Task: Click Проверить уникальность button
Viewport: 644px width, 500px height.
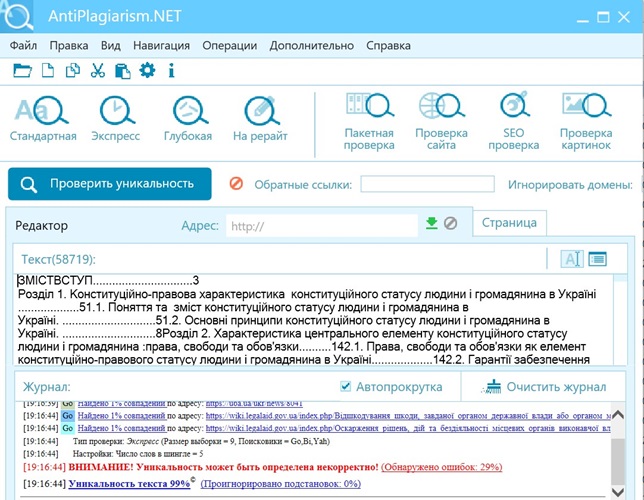Action: point(110,184)
